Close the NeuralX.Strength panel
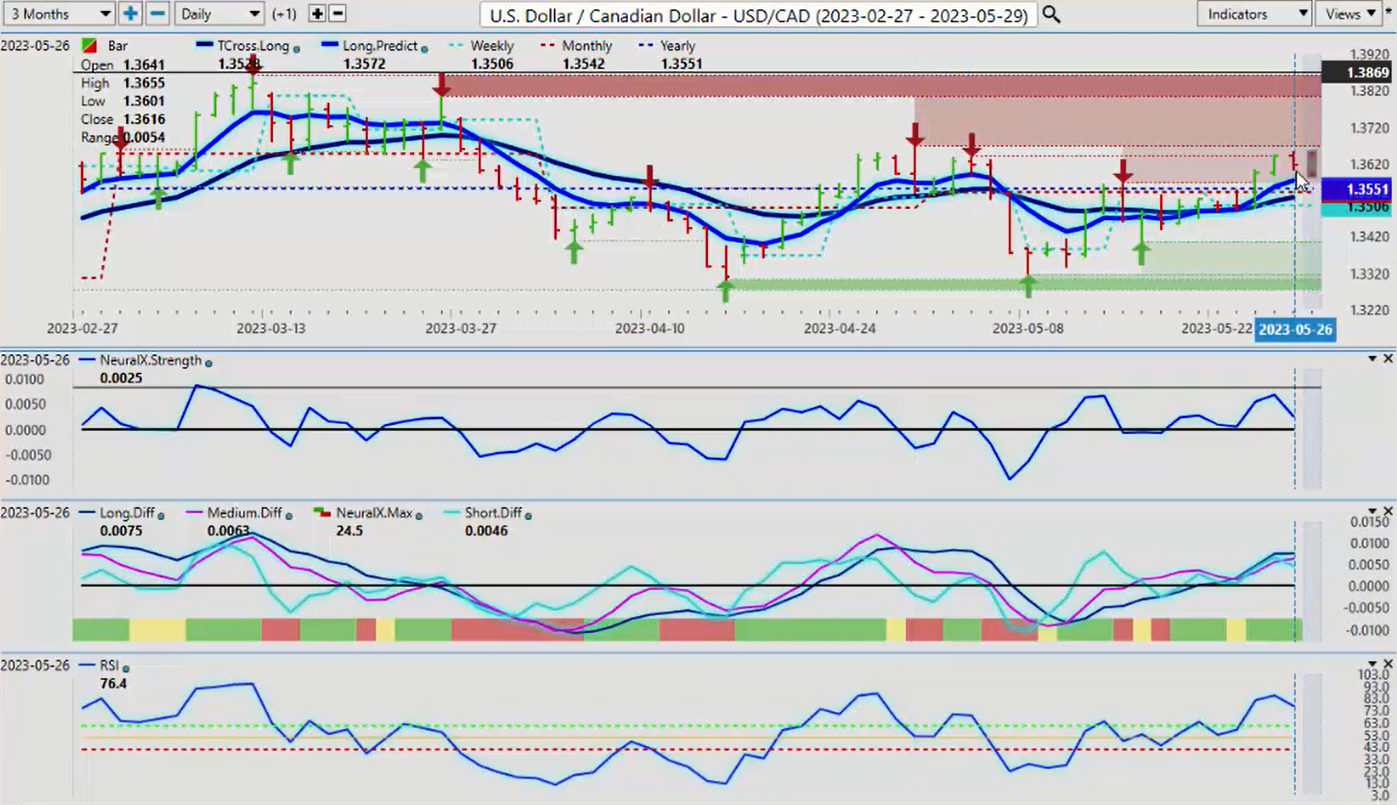This screenshot has width=1397, height=805. pos(1388,358)
